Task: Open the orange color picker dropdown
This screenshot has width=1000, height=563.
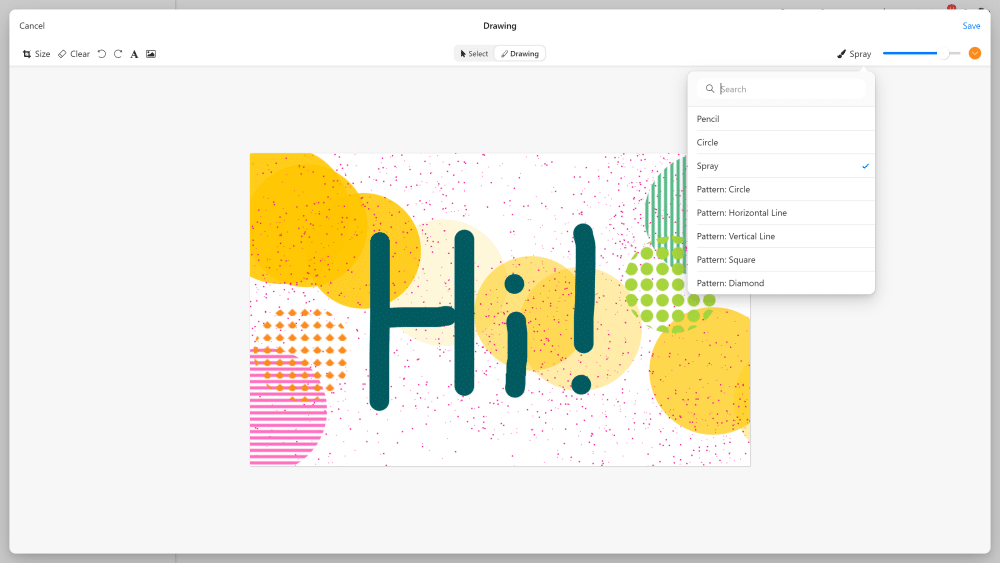Action: [975, 53]
